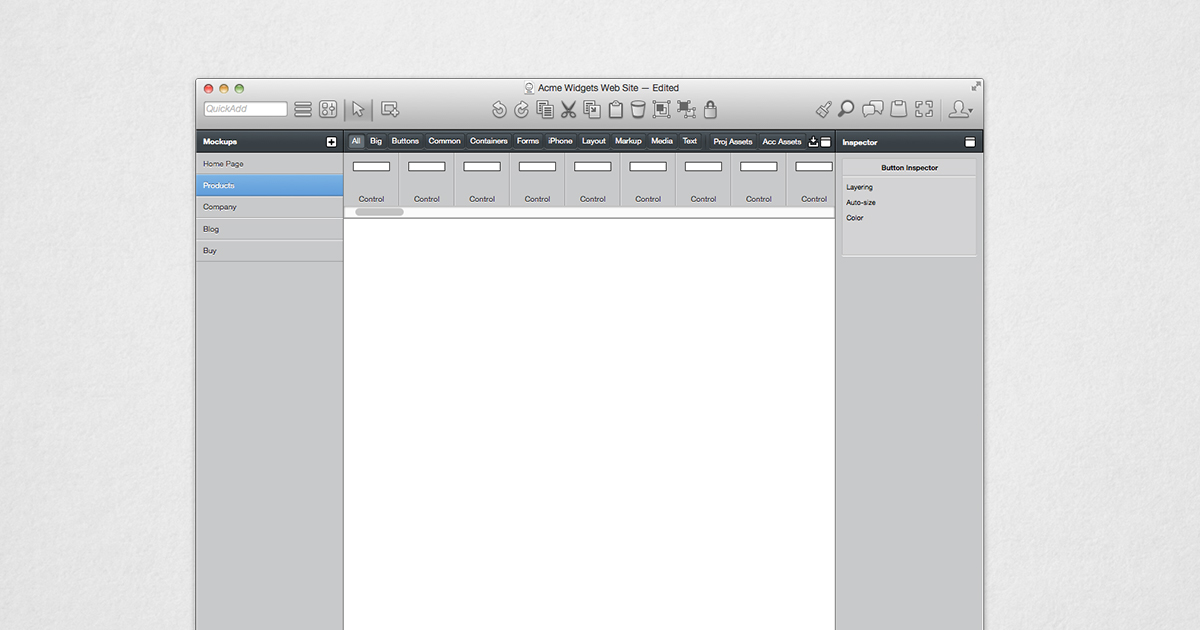1200x630 pixels.
Task: Undo the last action
Action: 499,110
